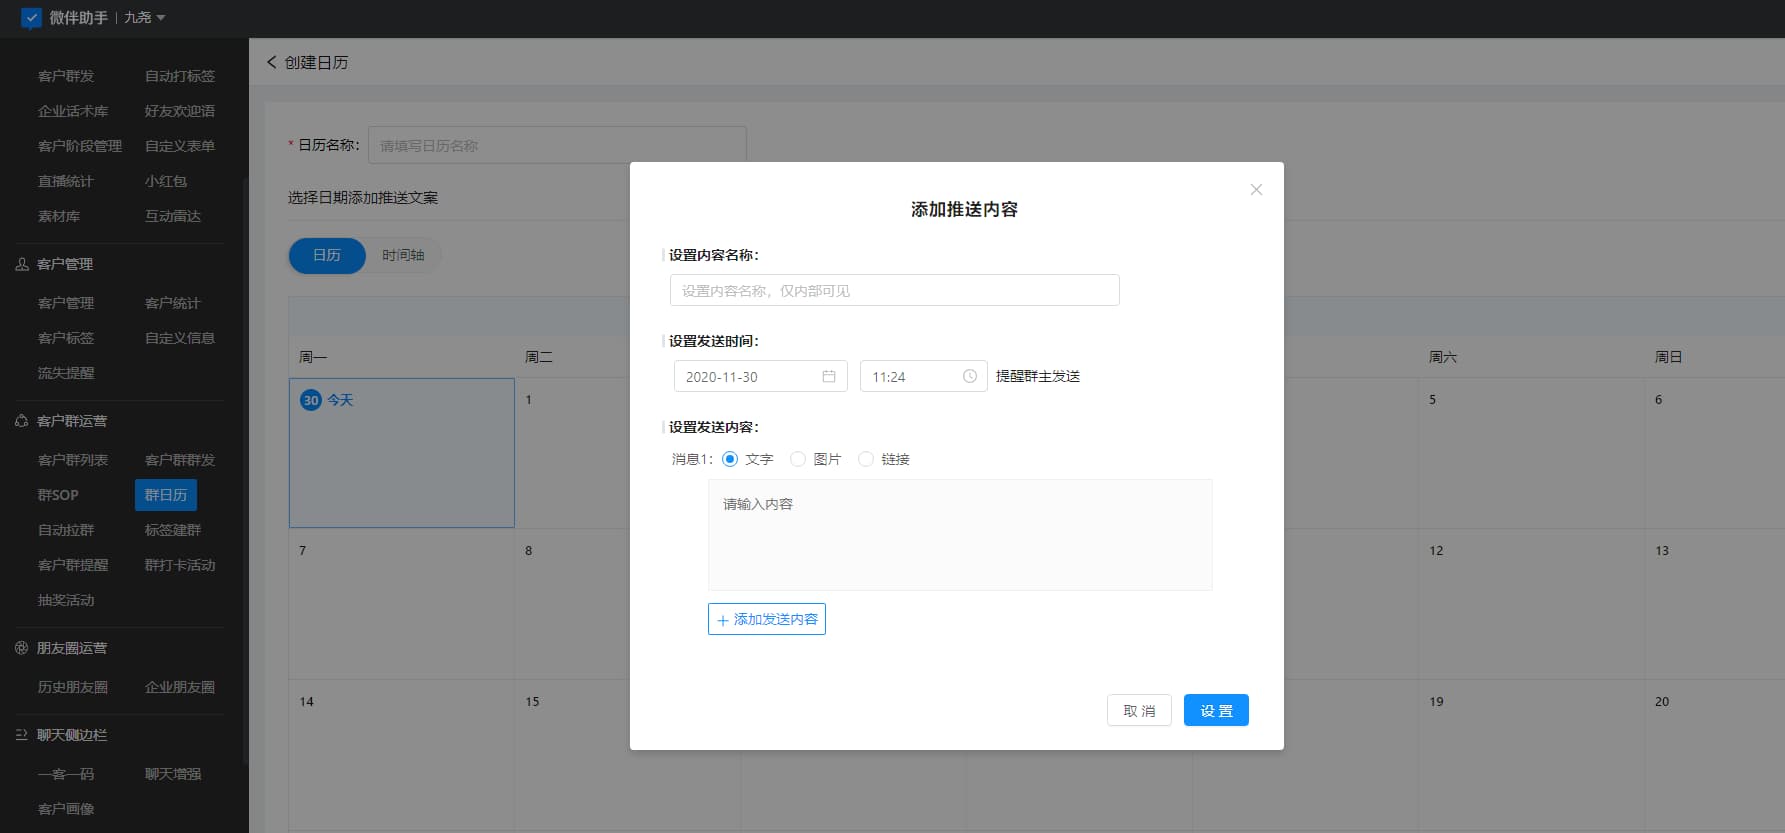The width and height of the screenshot is (1785, 833).
Task: Open 流失提醒 in the sidebar
Action: (66, 373)
